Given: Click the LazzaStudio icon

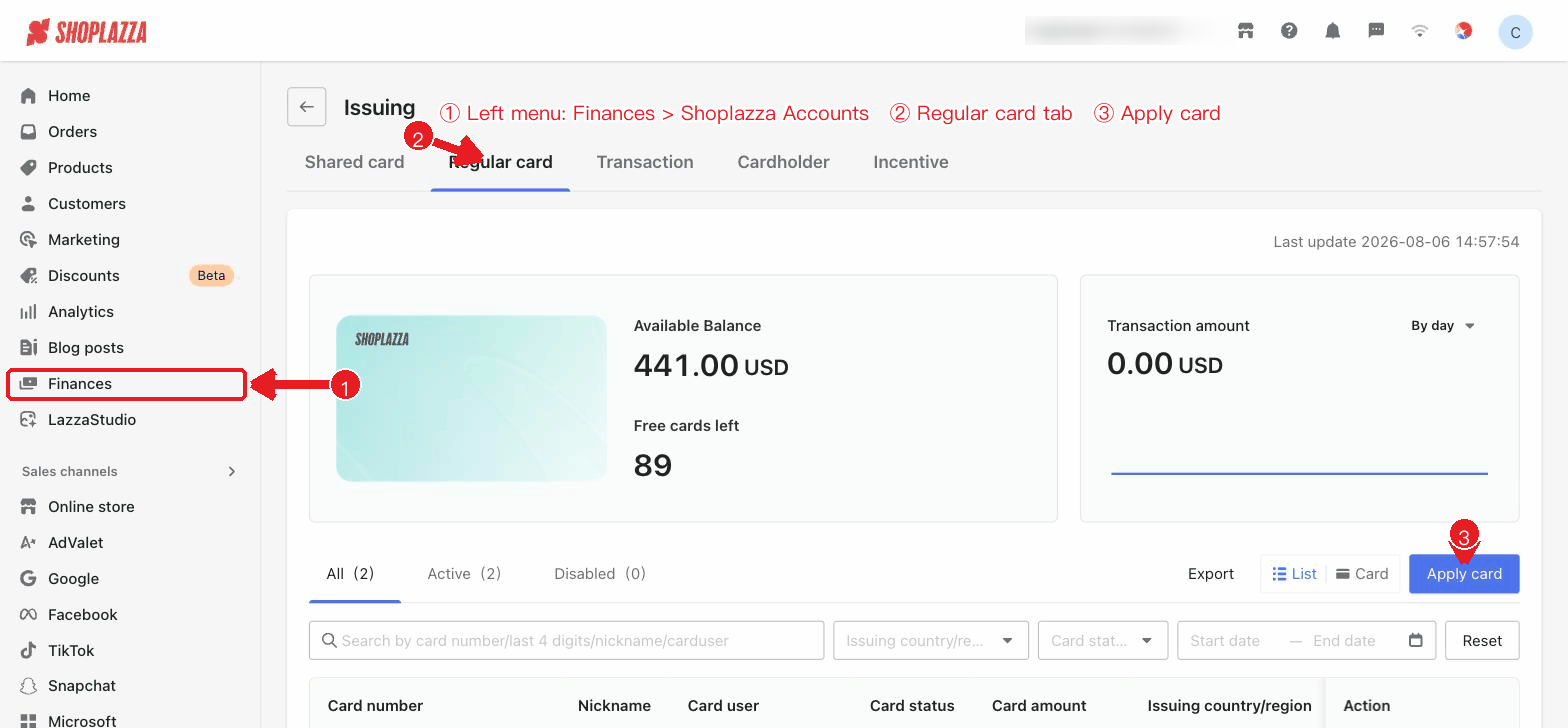Looking at the screenshot, I should coord(29,420).
